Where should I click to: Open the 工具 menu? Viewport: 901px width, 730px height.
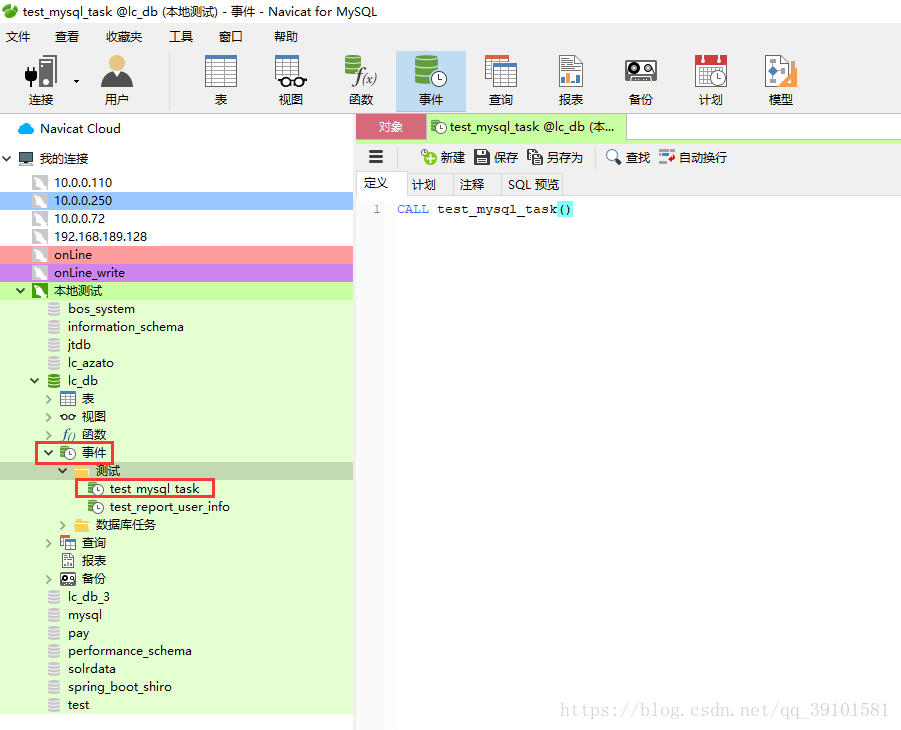[181, 37]
